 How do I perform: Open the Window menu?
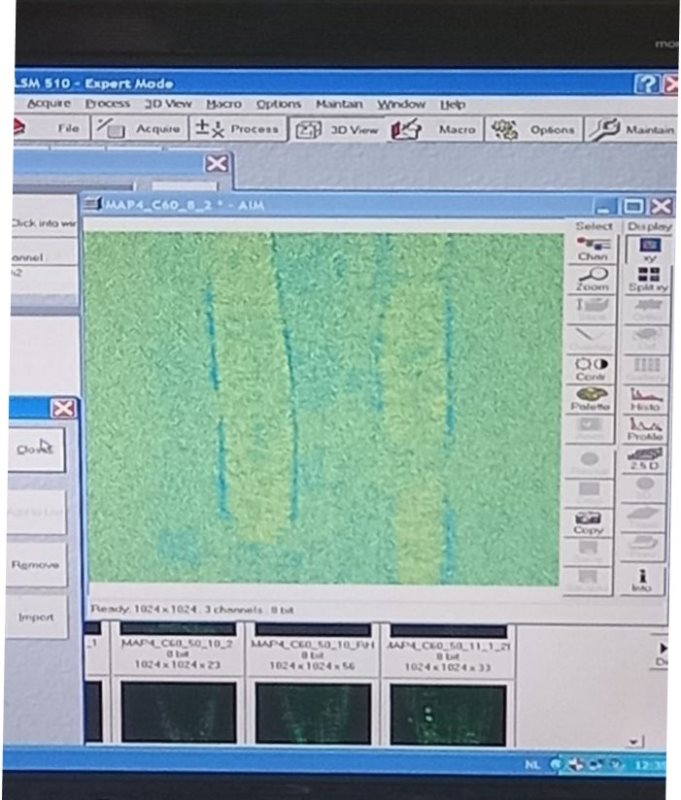[x=400, y=104]
